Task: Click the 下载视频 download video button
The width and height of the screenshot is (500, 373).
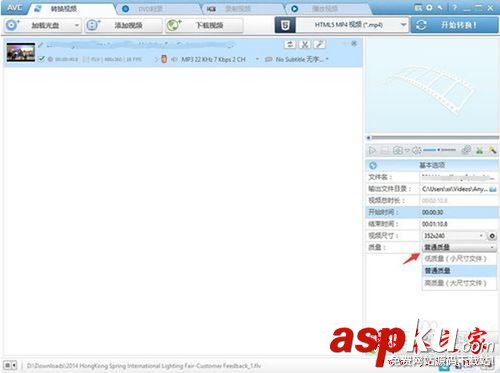Action: pyautogui.click(x=204, y=25)
